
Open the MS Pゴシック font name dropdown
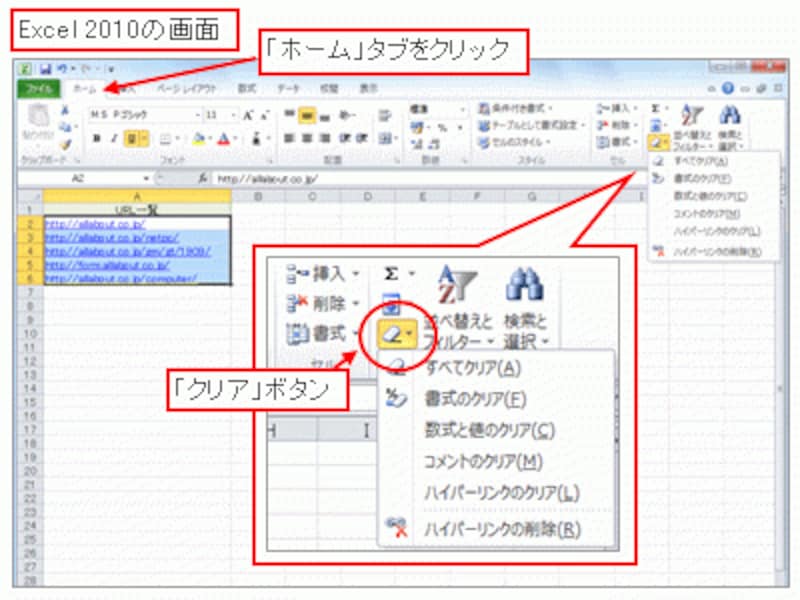(x=198, y=115)
